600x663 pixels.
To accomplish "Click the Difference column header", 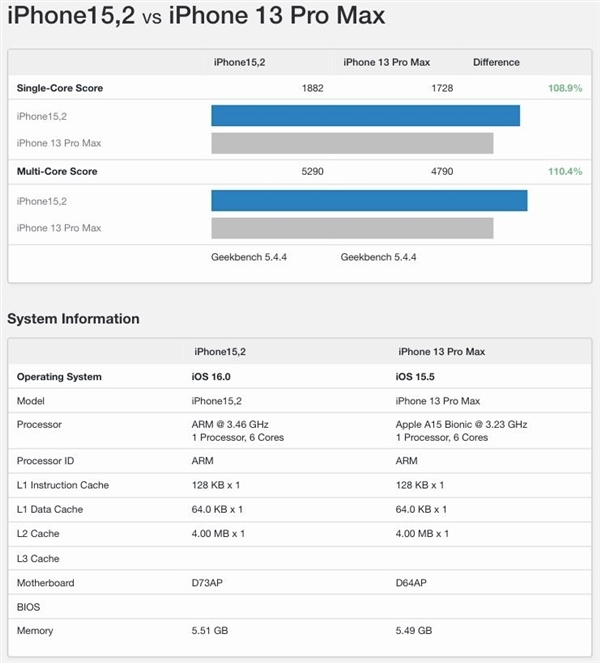I will click(496, 62).
